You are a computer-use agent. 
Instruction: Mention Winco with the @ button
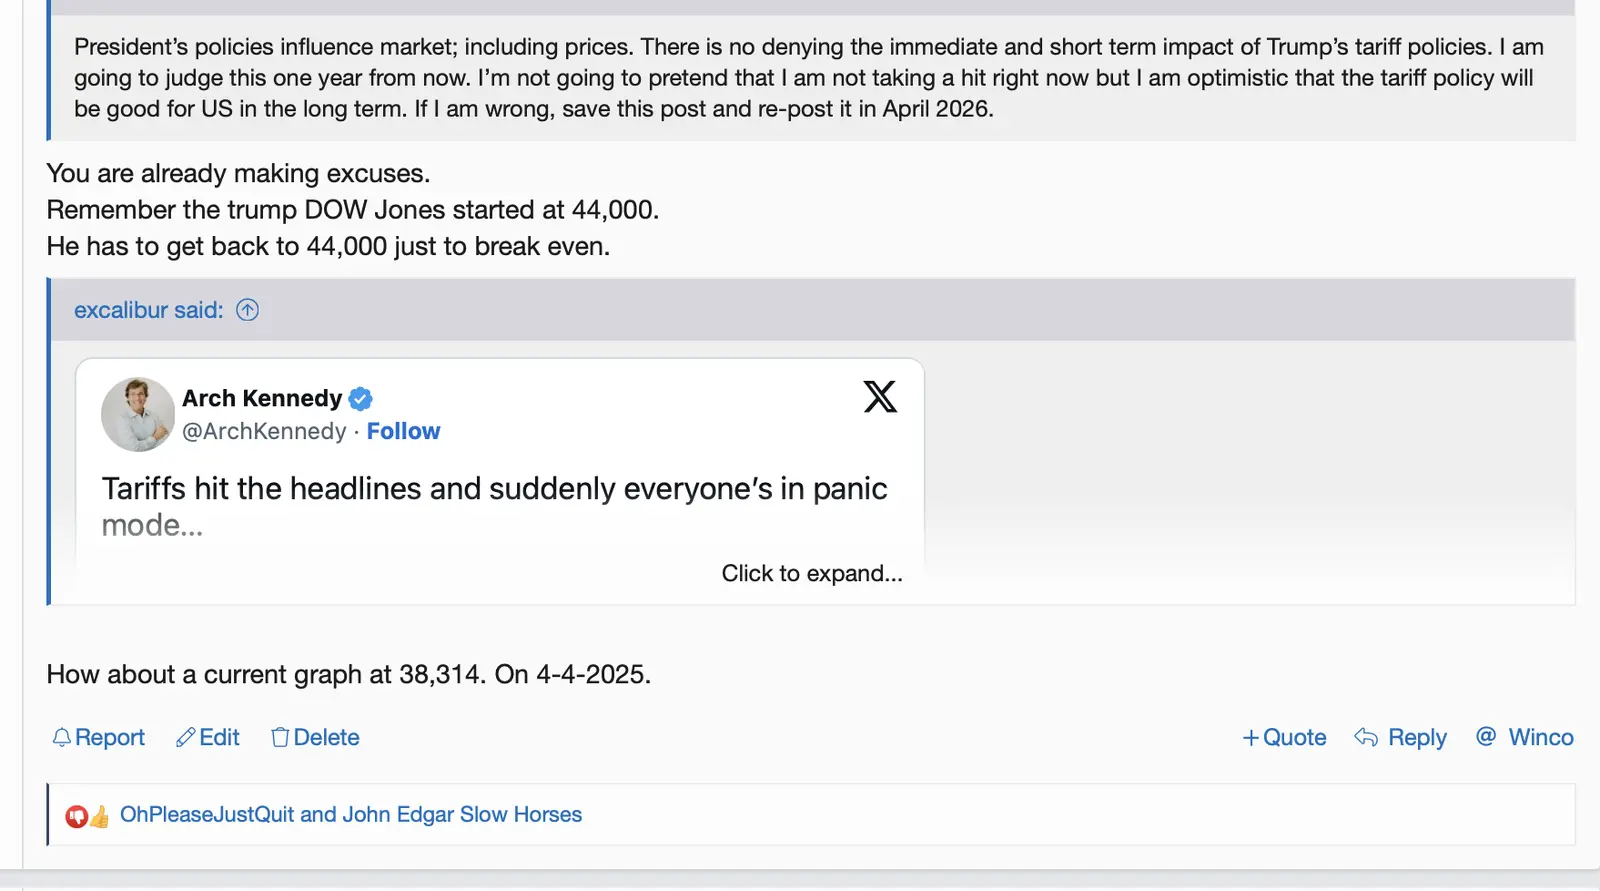pyautogui.click(x=1525, y=738)
